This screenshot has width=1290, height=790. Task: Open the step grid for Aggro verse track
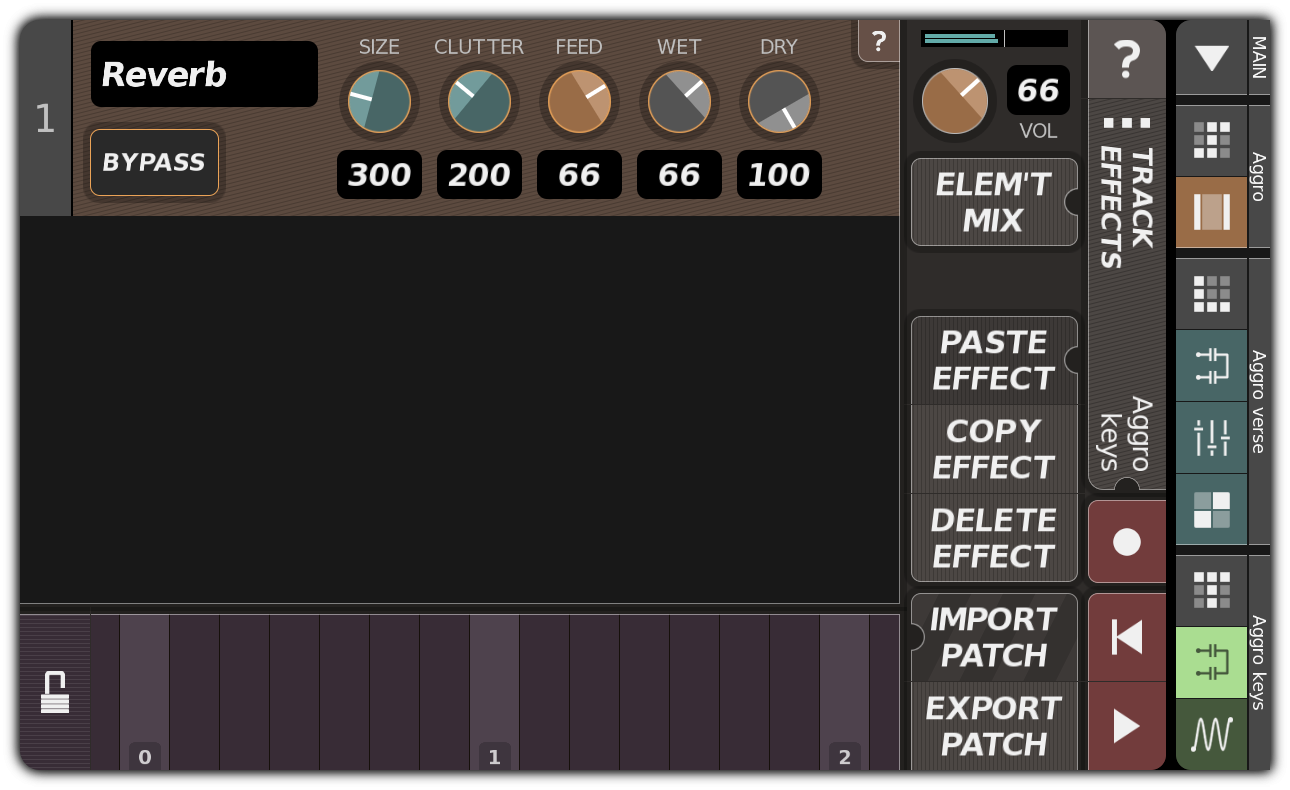(1211, 293)
